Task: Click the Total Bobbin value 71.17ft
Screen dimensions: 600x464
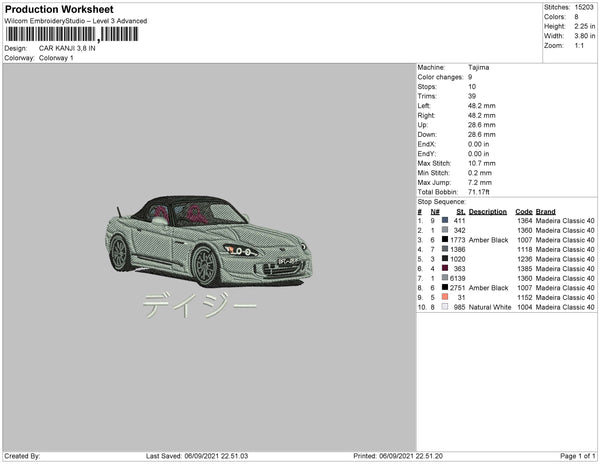Action: [480, 190]
